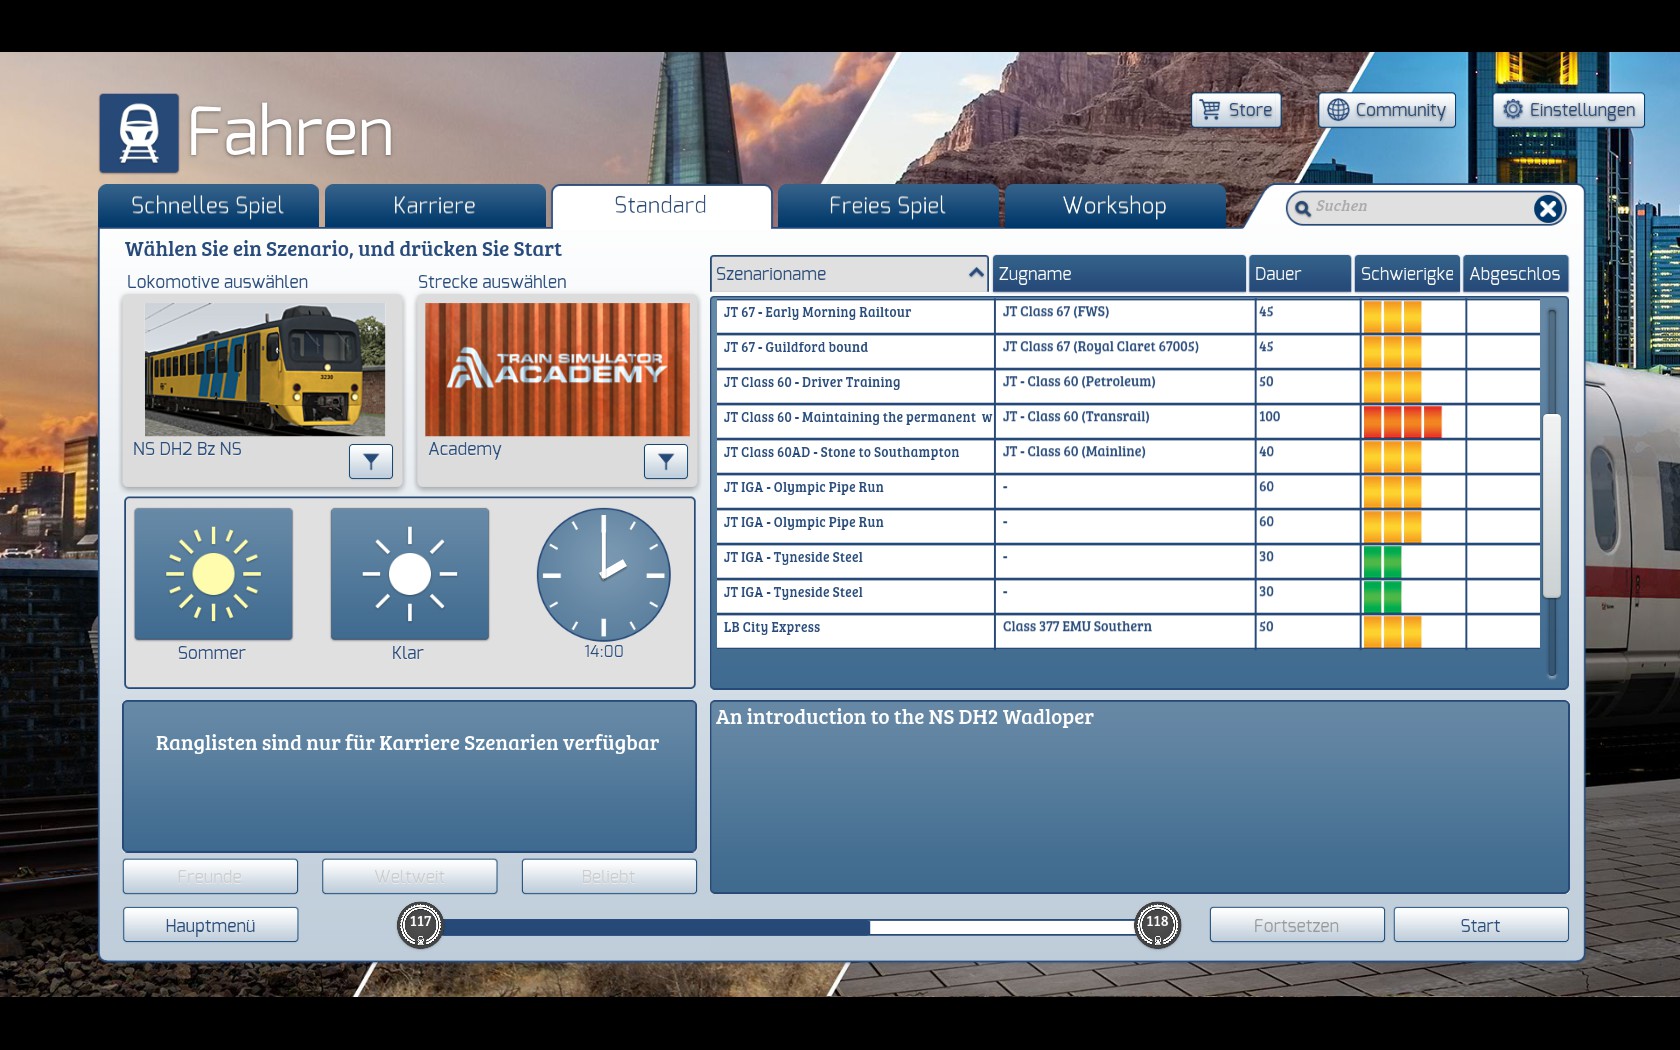Click level 118 badge on progress bar
The image size is (1680, 1050).
1157,925
